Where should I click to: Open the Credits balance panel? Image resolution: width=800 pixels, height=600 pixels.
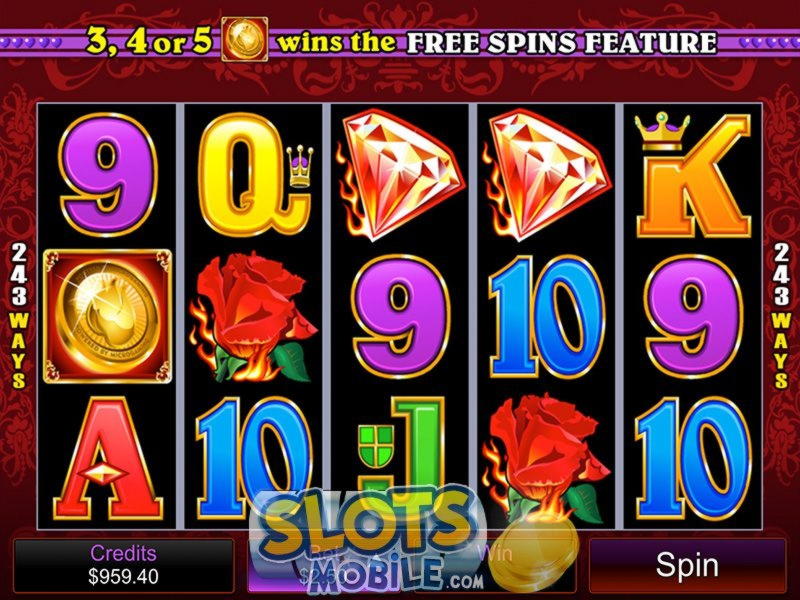pos(123,566)
